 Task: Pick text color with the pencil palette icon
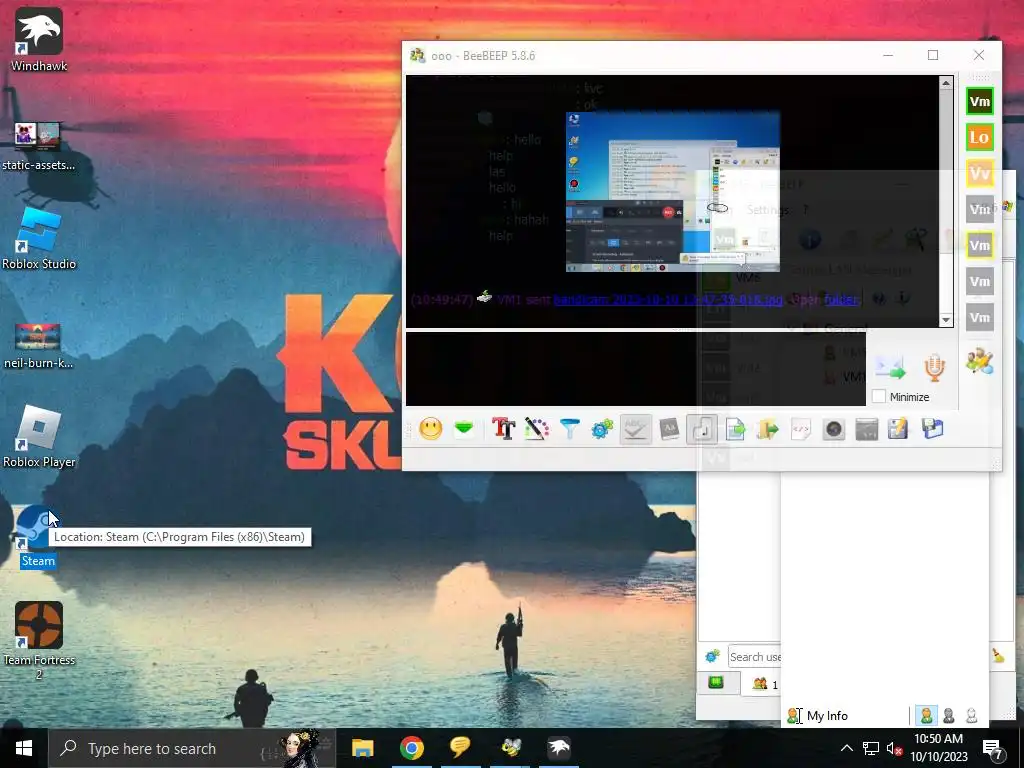pyautogui.click(x=536, y=429)
